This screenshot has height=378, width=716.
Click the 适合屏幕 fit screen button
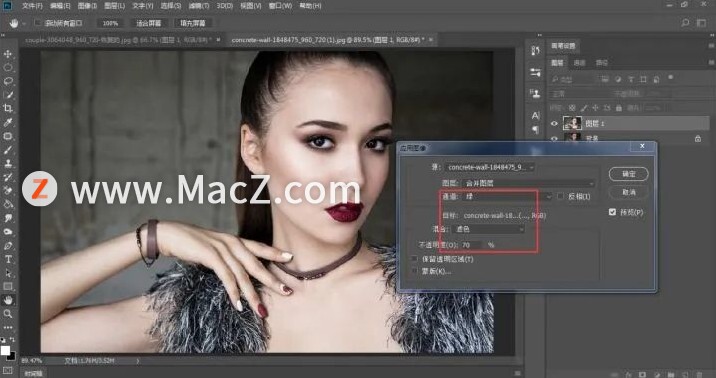click(149, 23)
